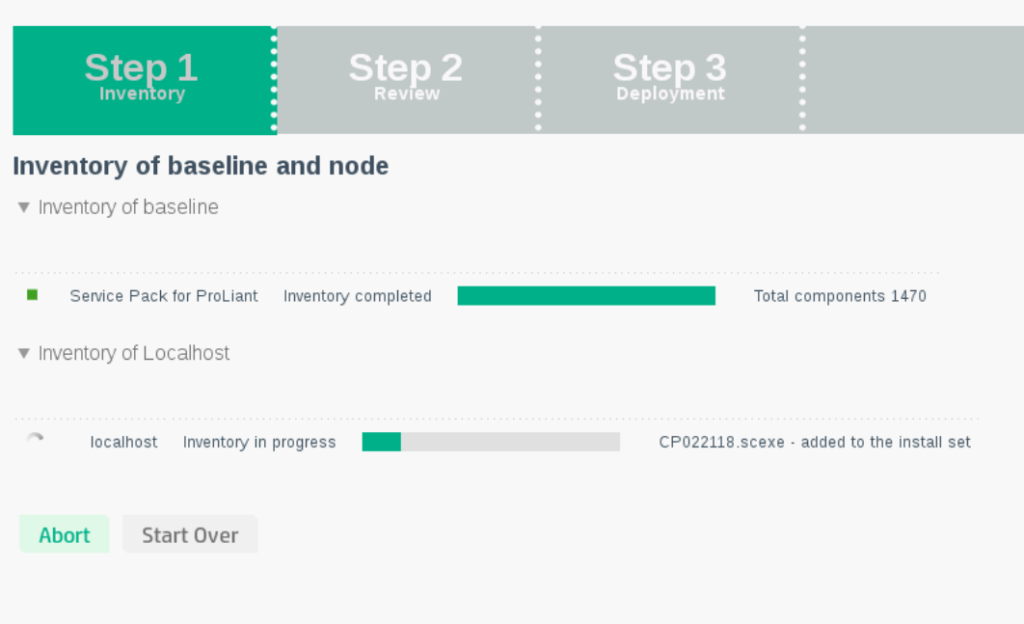Click the Inventory of Localhost section label
The width and height of the screenshot is (1024, 624).
click(x=134, y=354)
